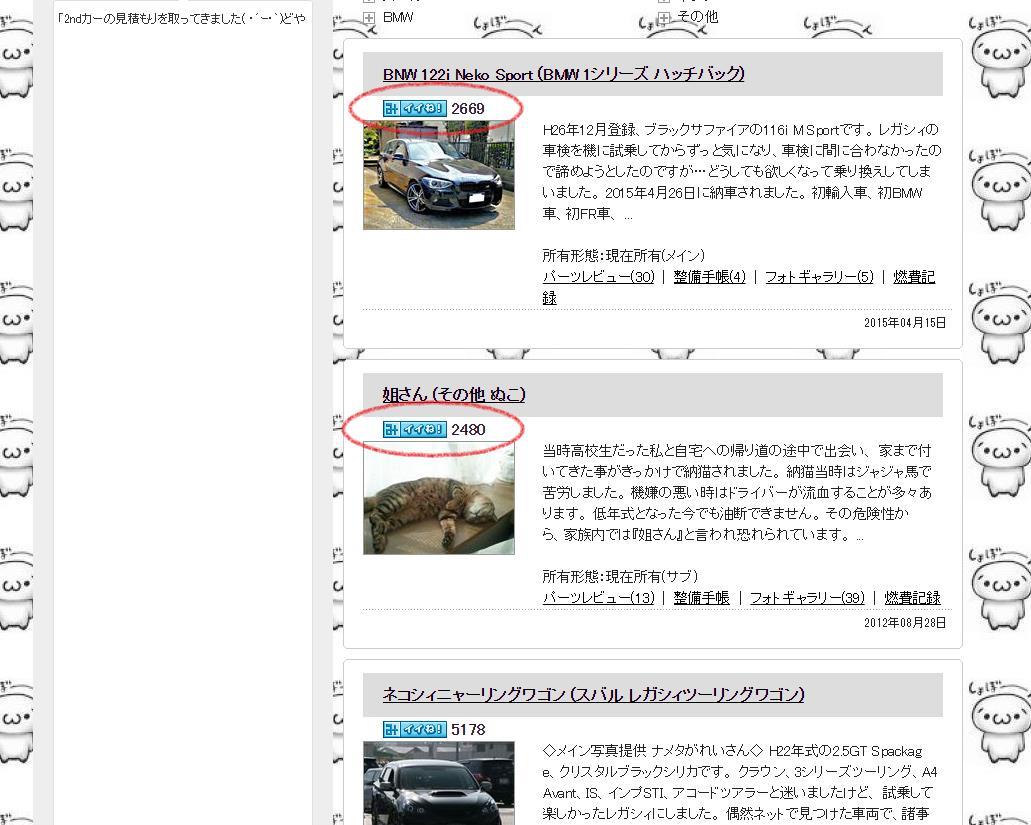
Task: Click the Legacy description starting ◇メイン写真提供
Action: click(740, 782)
